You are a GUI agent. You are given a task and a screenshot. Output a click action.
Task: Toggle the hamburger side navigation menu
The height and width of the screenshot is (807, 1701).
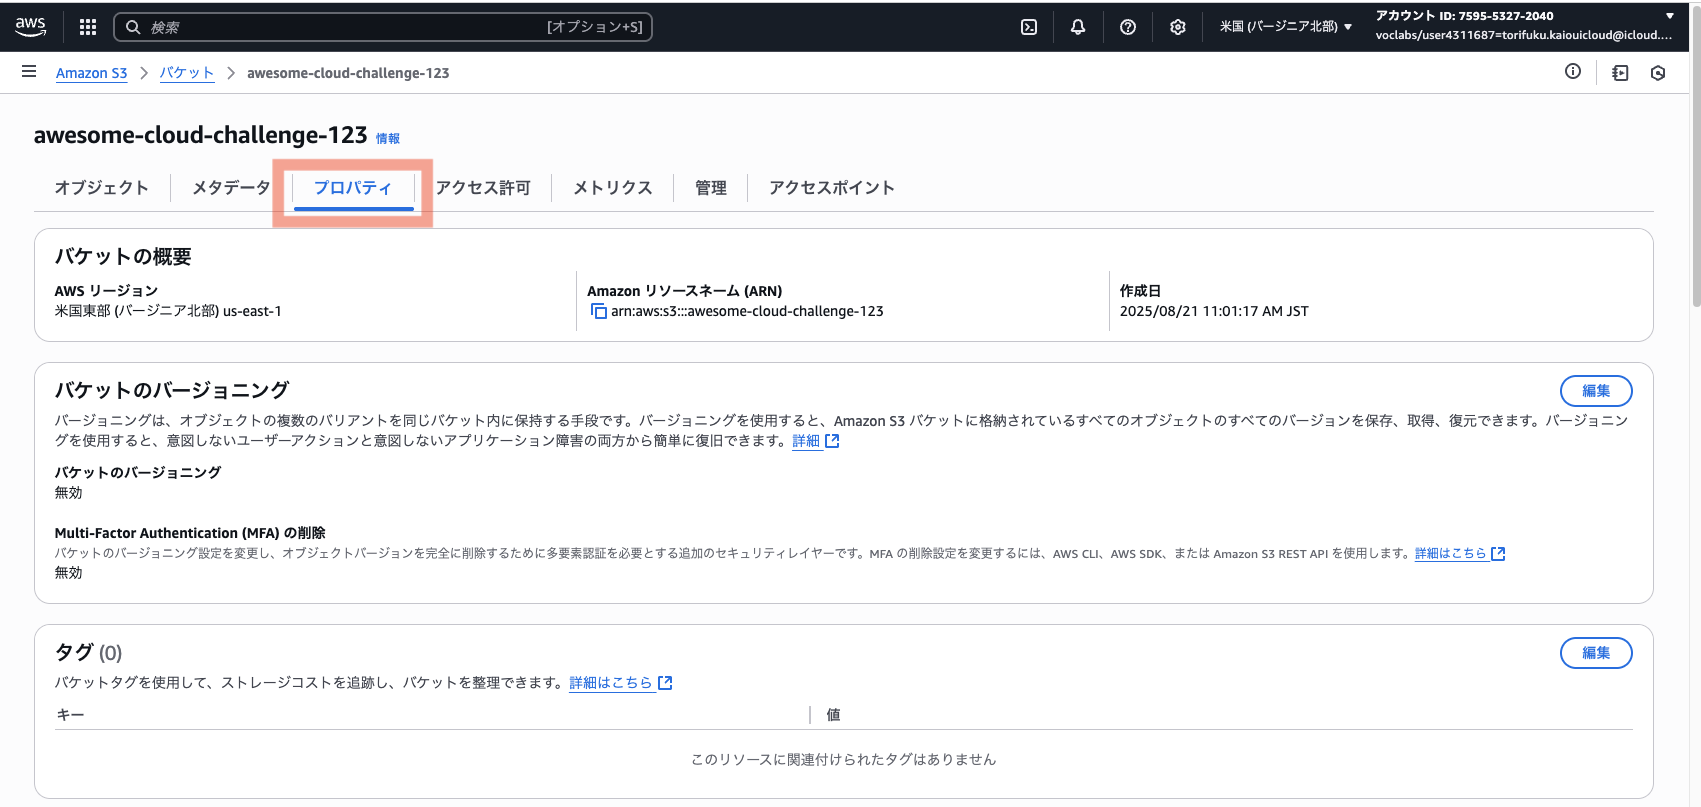tap(29, 72)
